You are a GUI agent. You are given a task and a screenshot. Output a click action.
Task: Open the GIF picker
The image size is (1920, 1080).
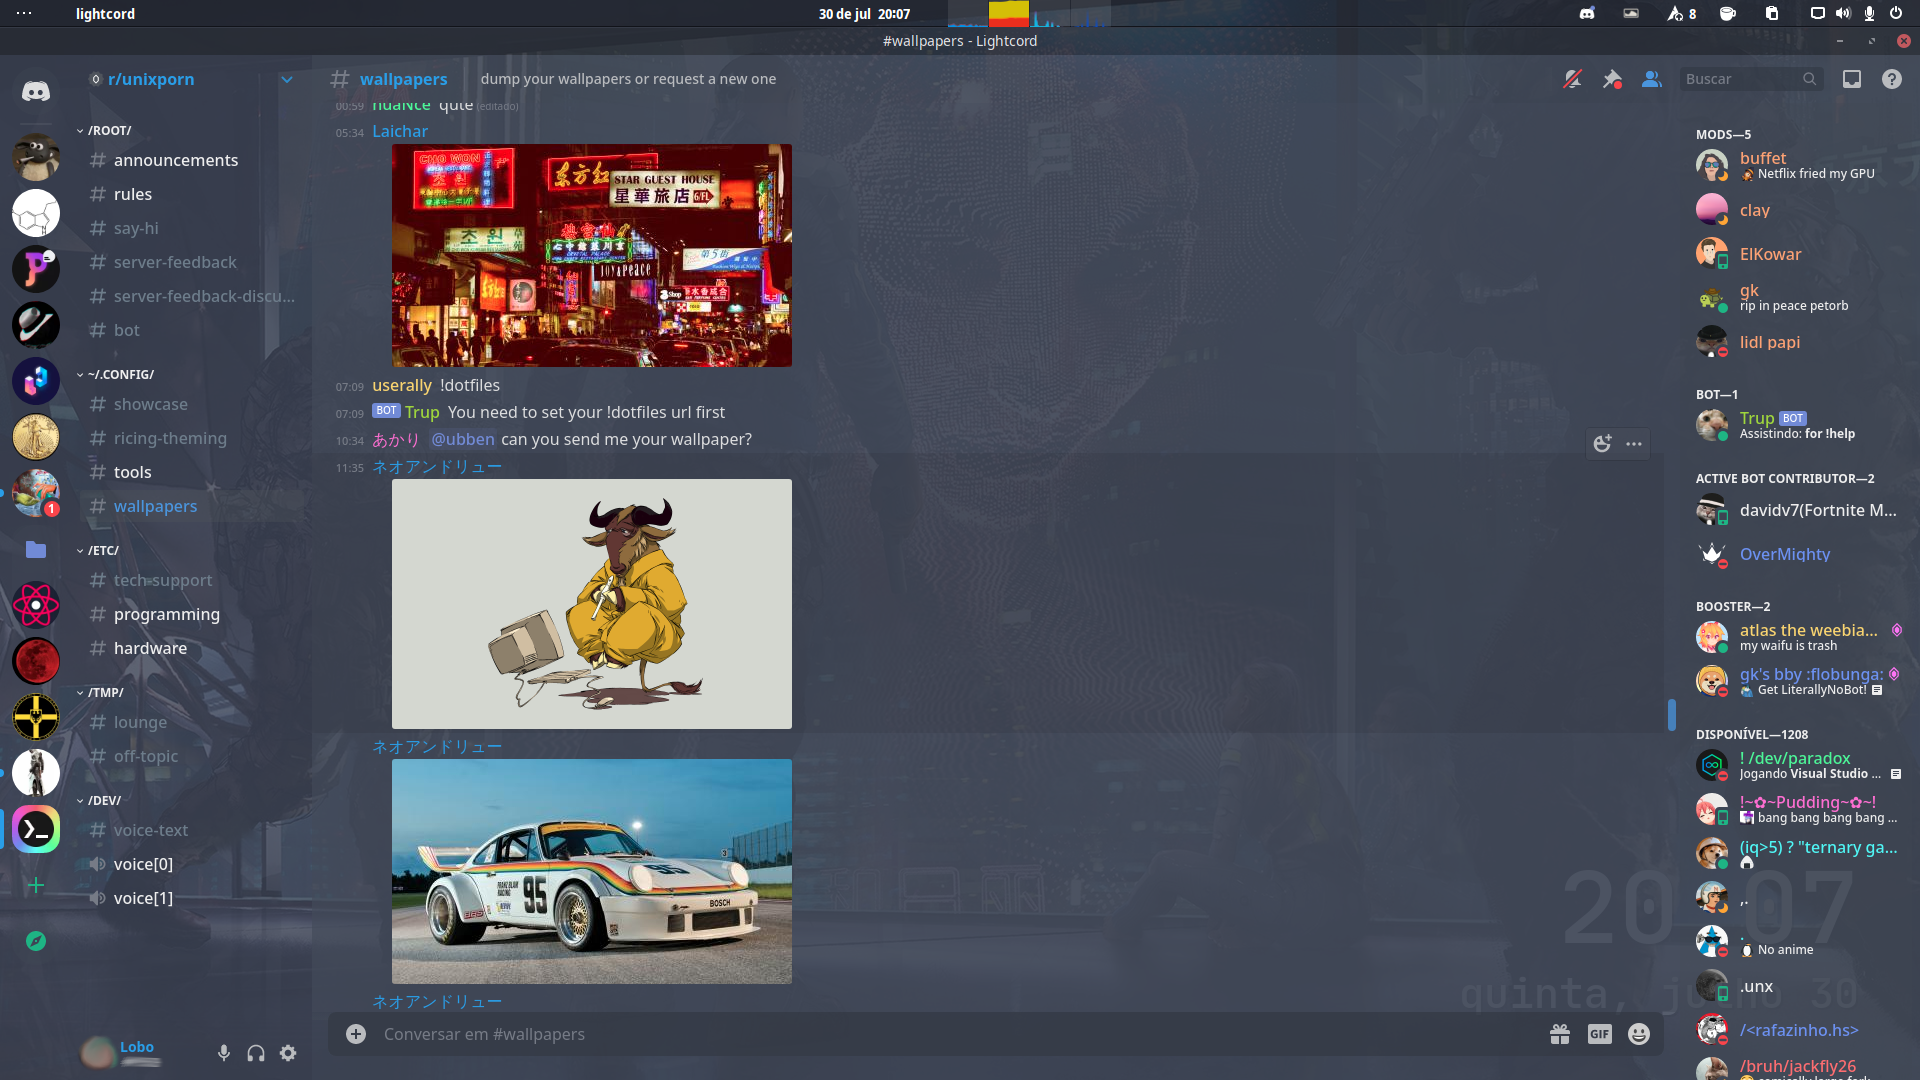click(1599, 1034)
